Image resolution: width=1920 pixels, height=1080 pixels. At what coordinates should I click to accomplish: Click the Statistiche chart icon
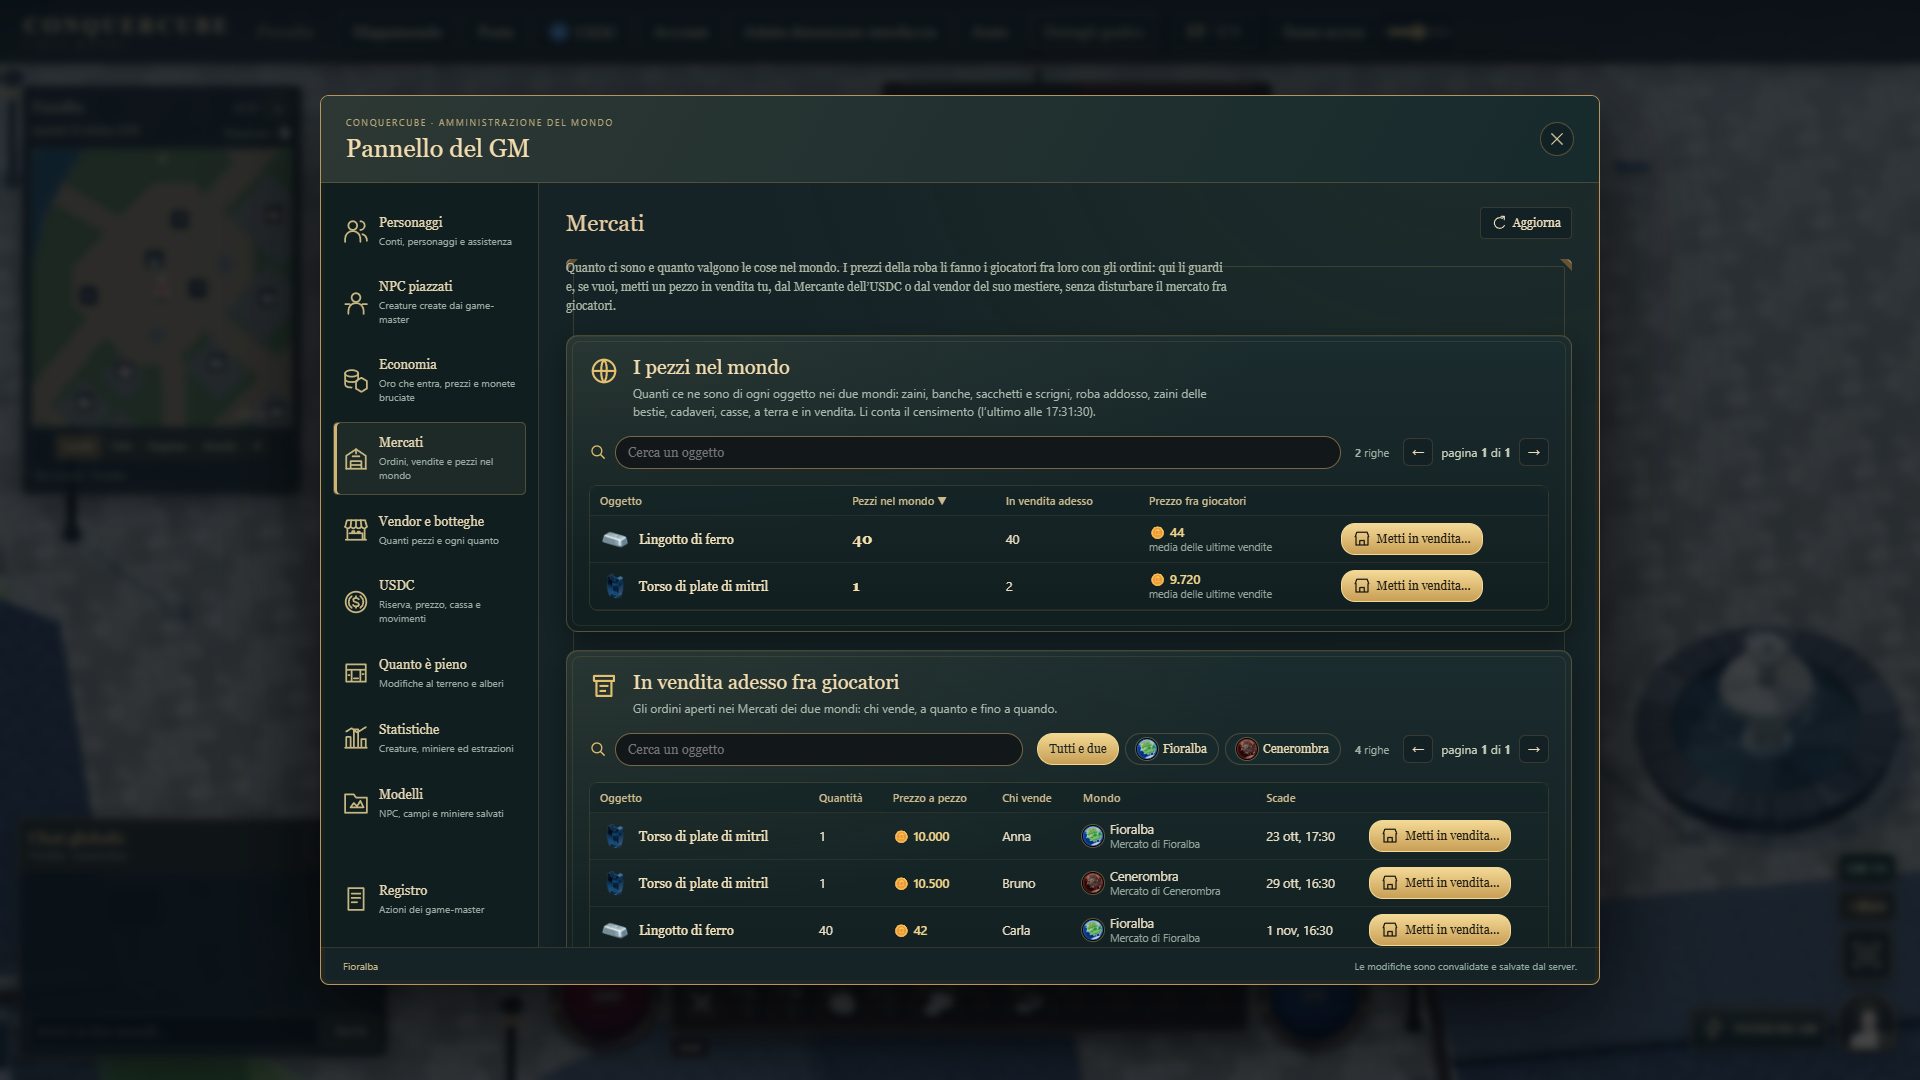click(355, 738)
